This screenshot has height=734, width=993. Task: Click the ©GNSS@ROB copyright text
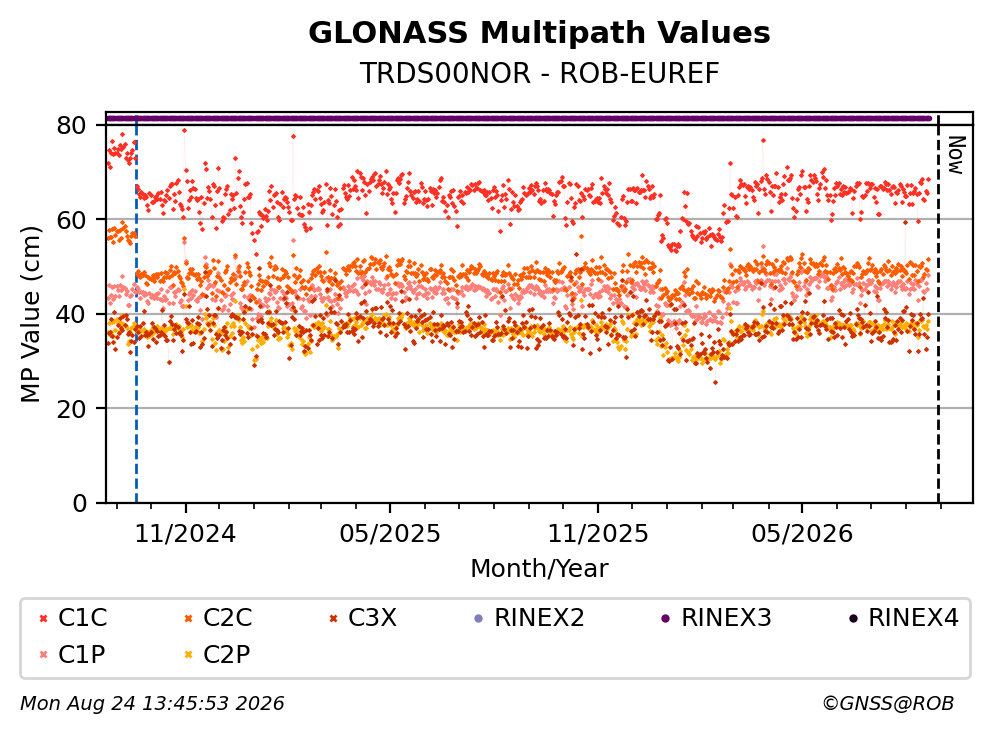pos(888,703)
